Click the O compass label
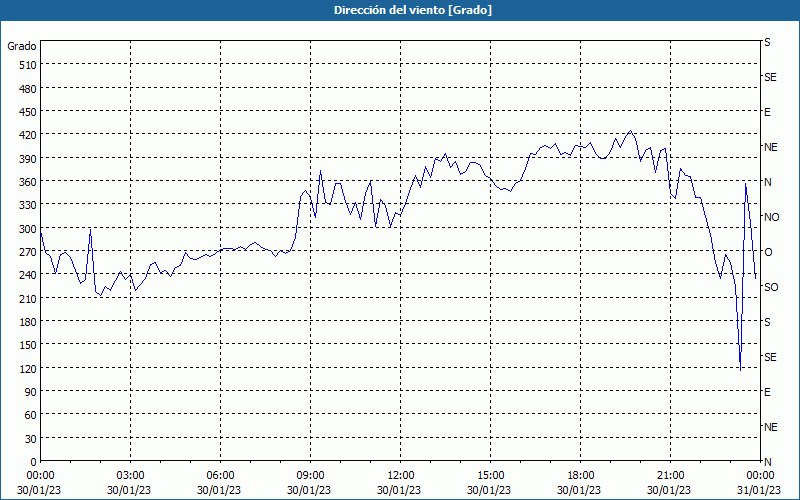Screen dimensions: 800x500 pos(768,252)
